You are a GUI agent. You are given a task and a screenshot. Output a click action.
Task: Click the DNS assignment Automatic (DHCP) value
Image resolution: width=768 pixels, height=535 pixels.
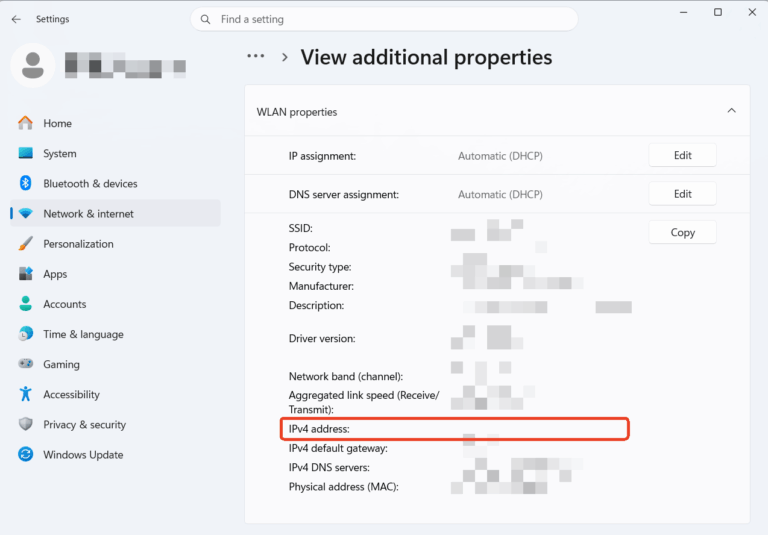[500, 195]
